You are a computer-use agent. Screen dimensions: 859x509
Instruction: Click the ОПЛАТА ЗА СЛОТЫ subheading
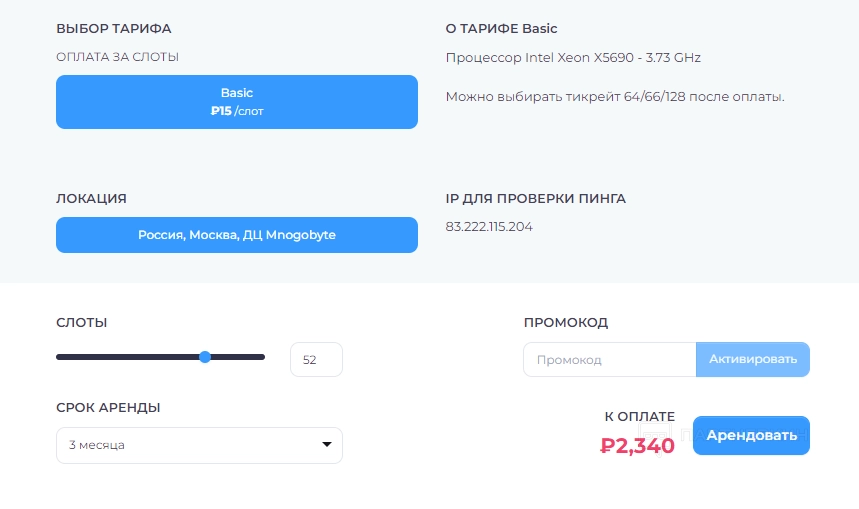click(117, 58)
